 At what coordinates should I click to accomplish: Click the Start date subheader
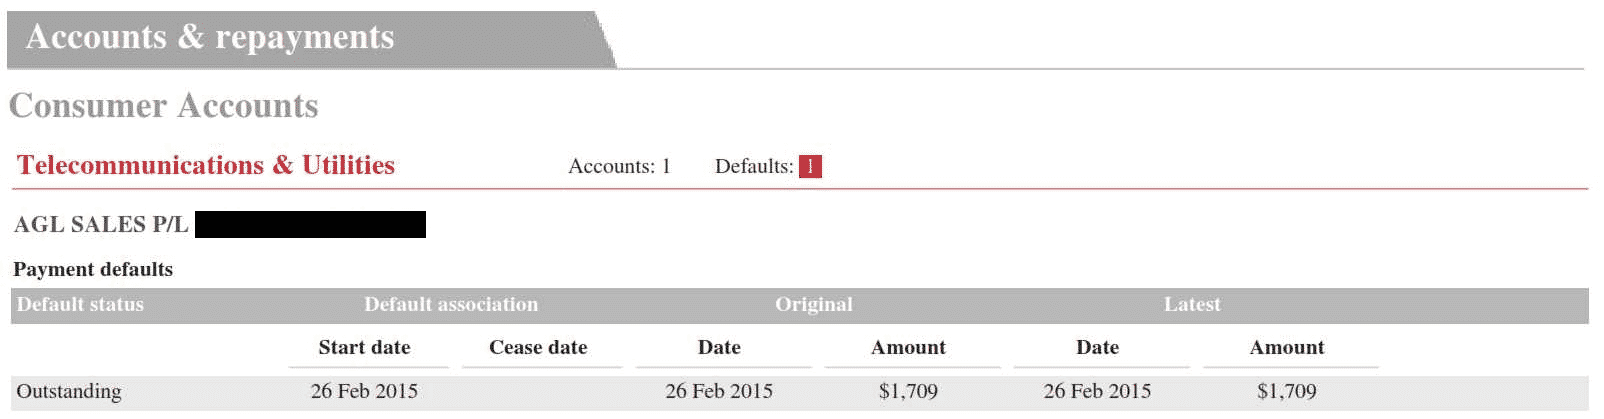tap(364, 348)
